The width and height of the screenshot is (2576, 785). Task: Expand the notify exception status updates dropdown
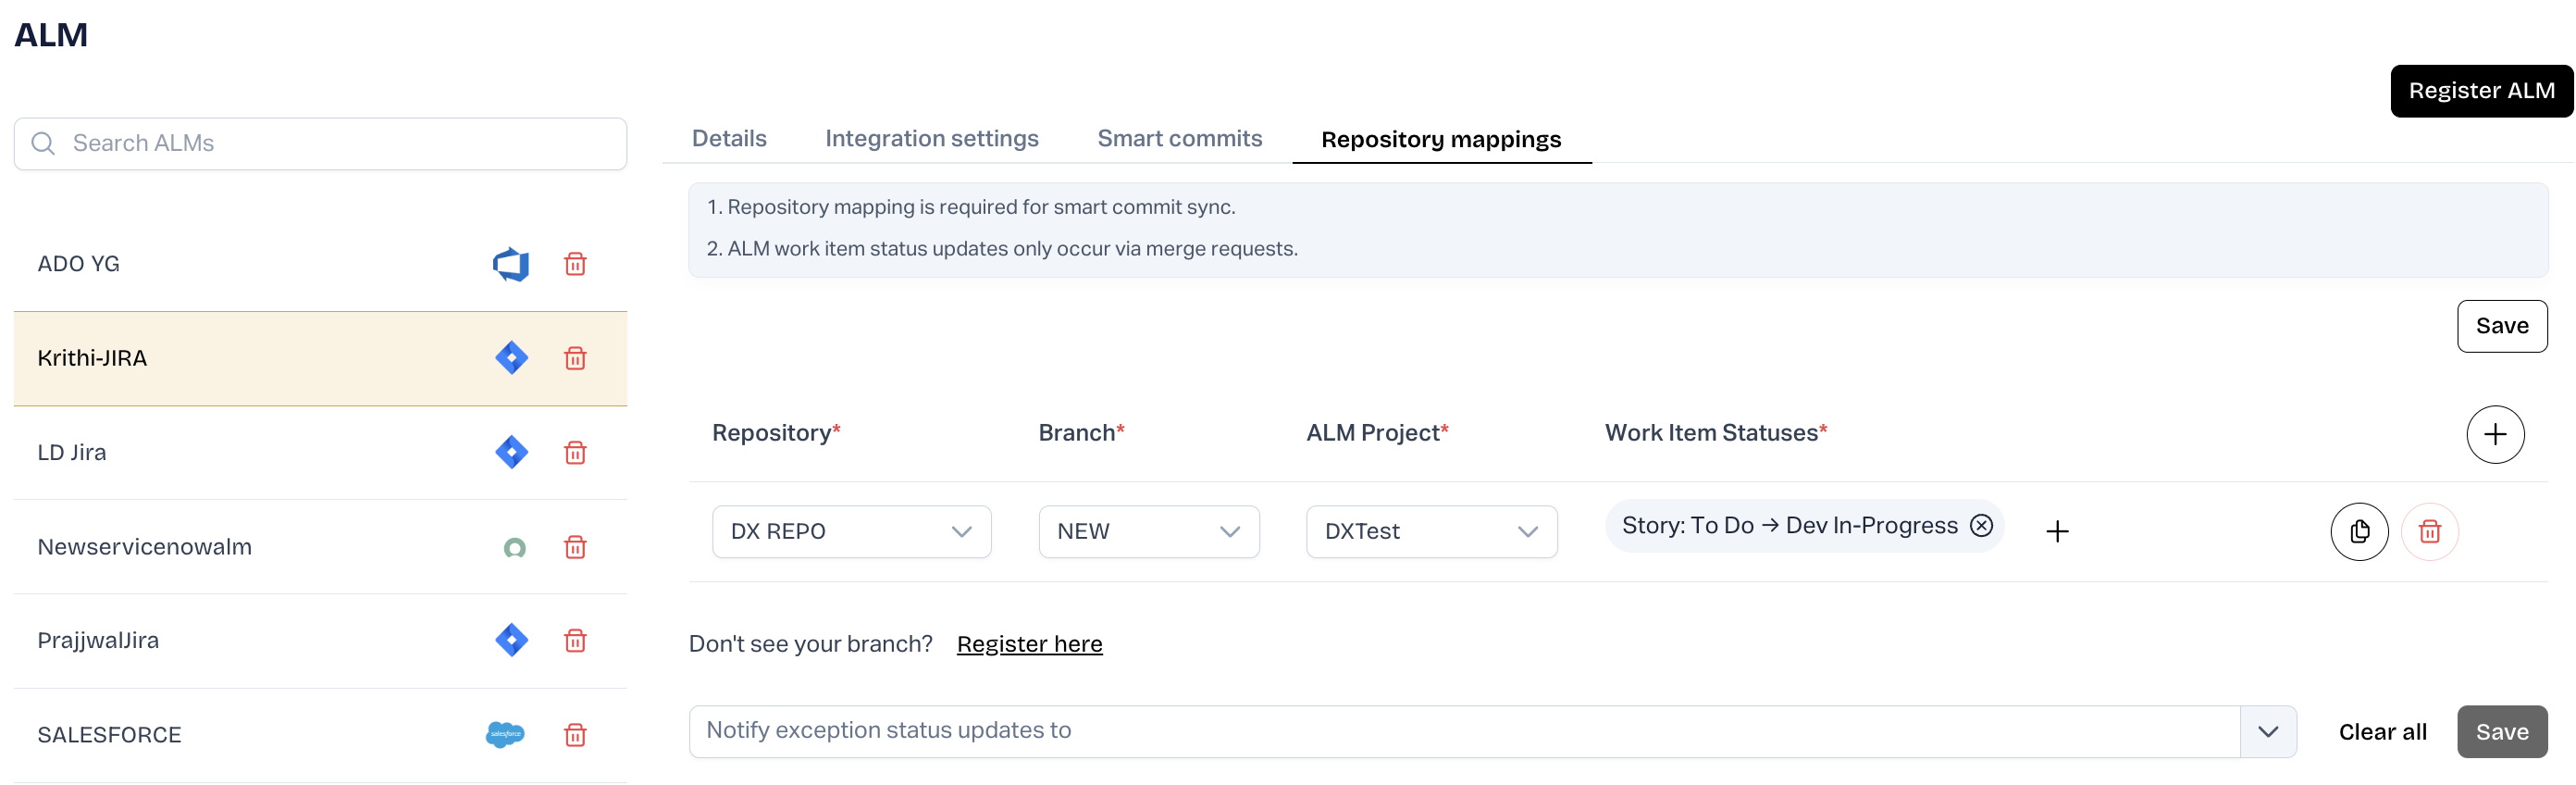2267,732
